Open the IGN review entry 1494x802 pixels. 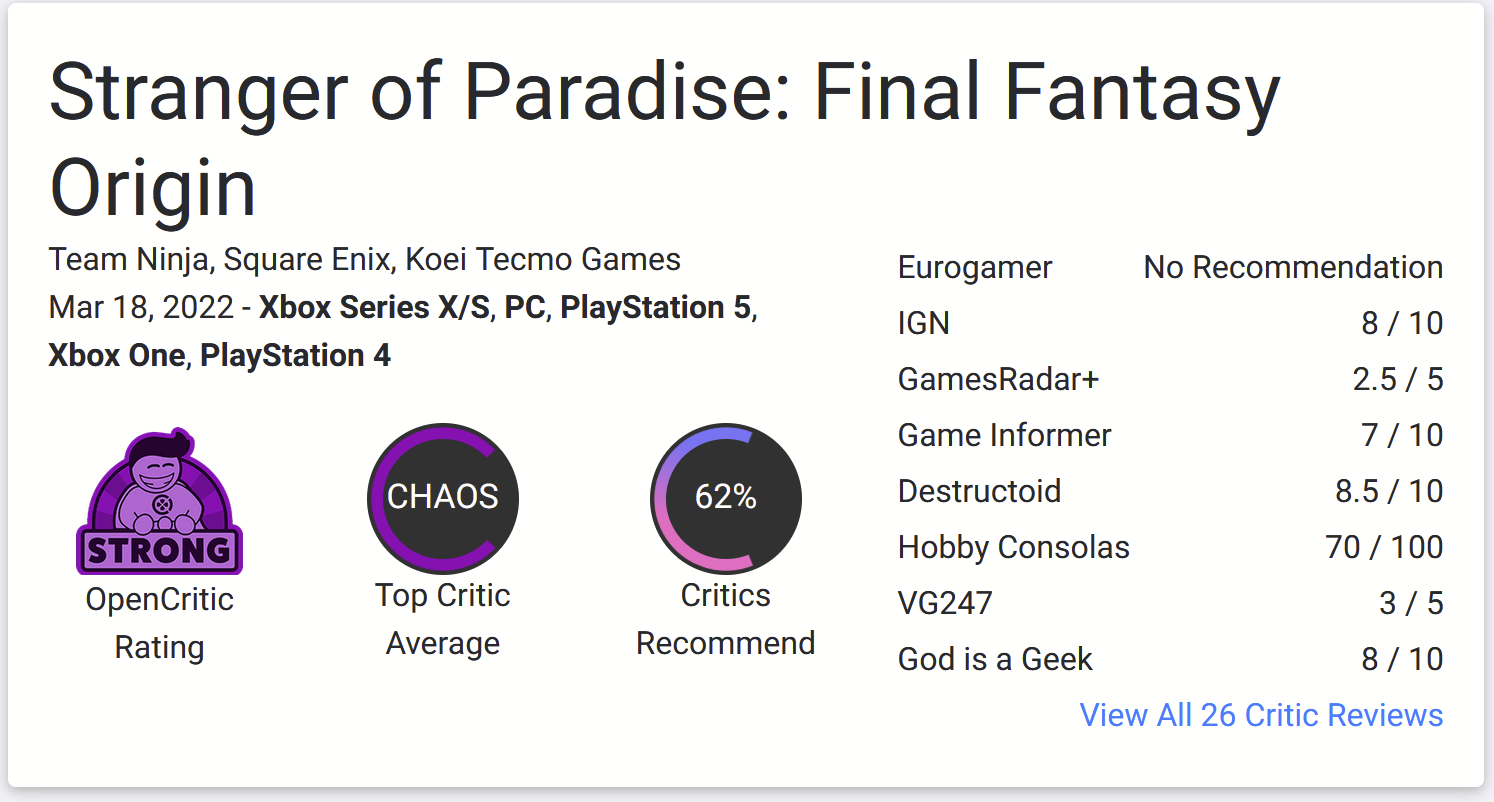pos(1171,324)
